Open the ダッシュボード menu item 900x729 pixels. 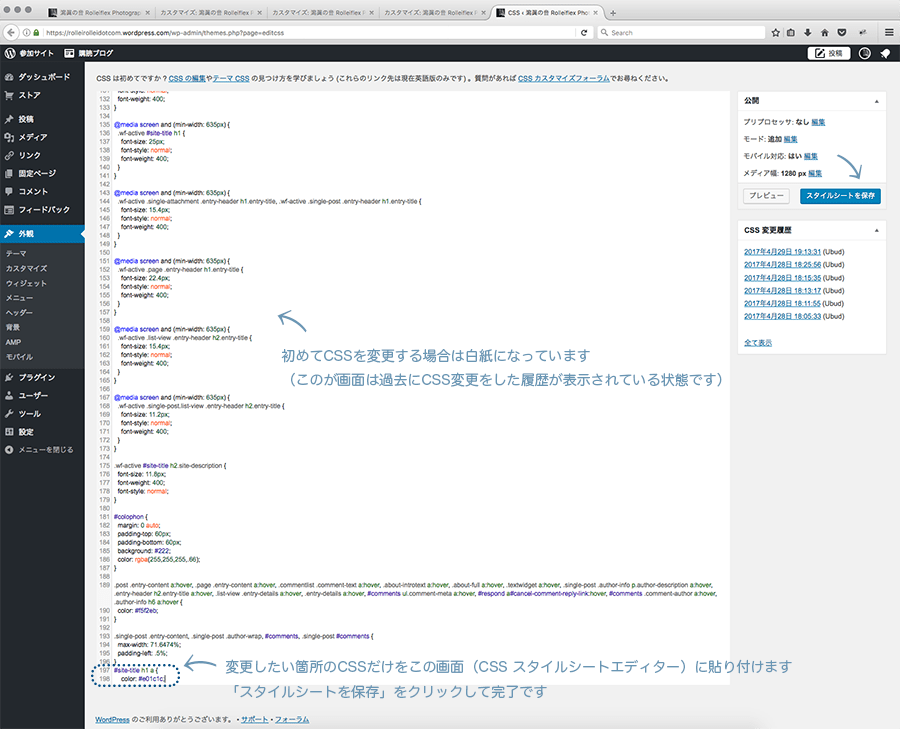pos(46,78)
